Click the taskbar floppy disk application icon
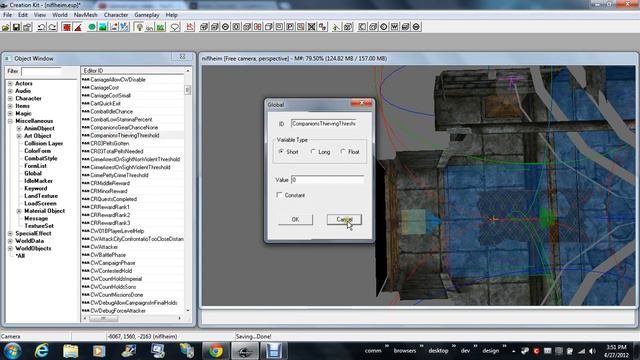 point(273,351)
